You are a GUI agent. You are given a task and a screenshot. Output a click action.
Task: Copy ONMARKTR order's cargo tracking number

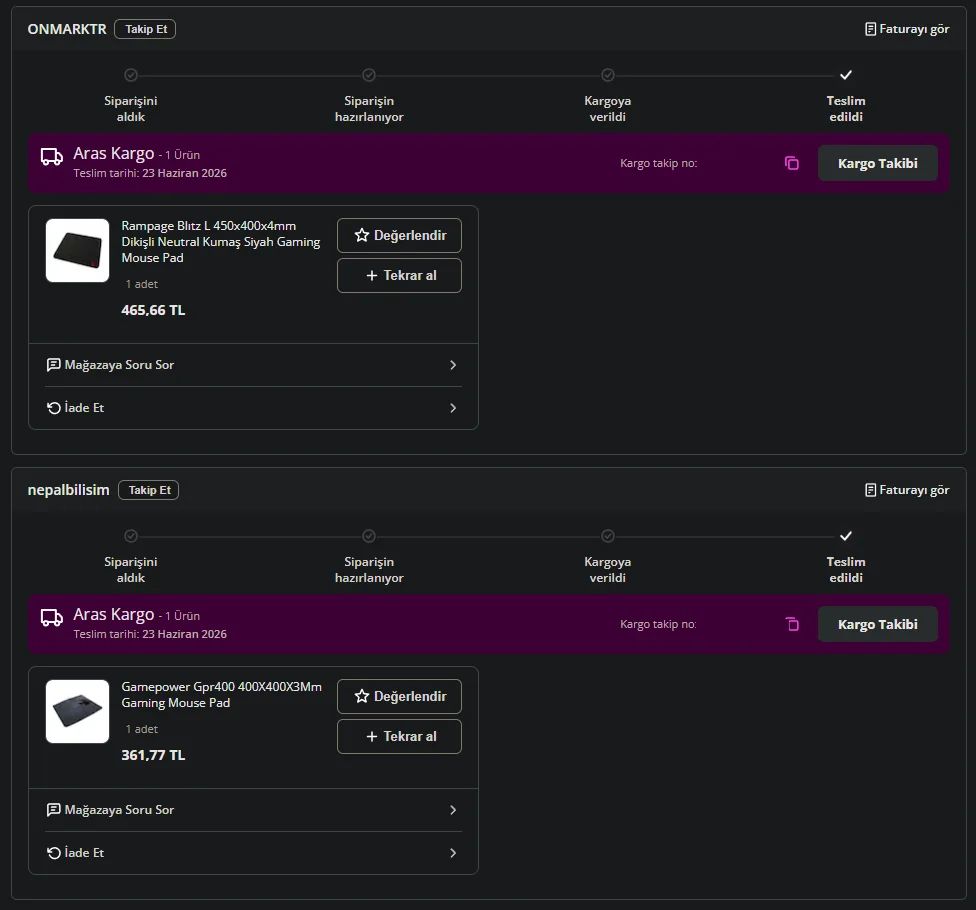coord(791,163)
